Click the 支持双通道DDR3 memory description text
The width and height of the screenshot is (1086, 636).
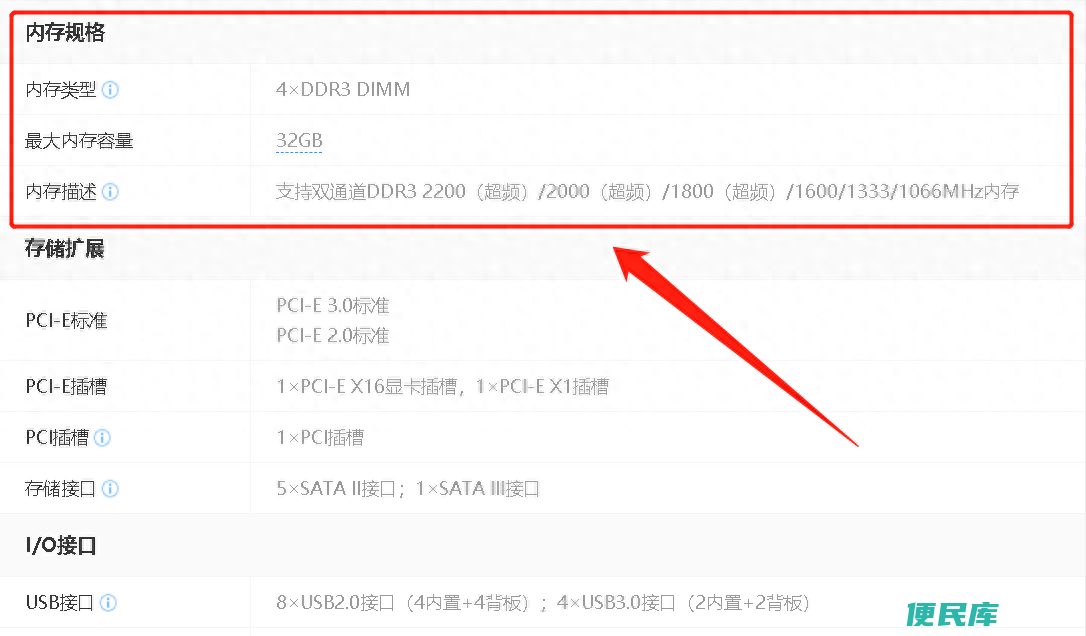point(648,192)
